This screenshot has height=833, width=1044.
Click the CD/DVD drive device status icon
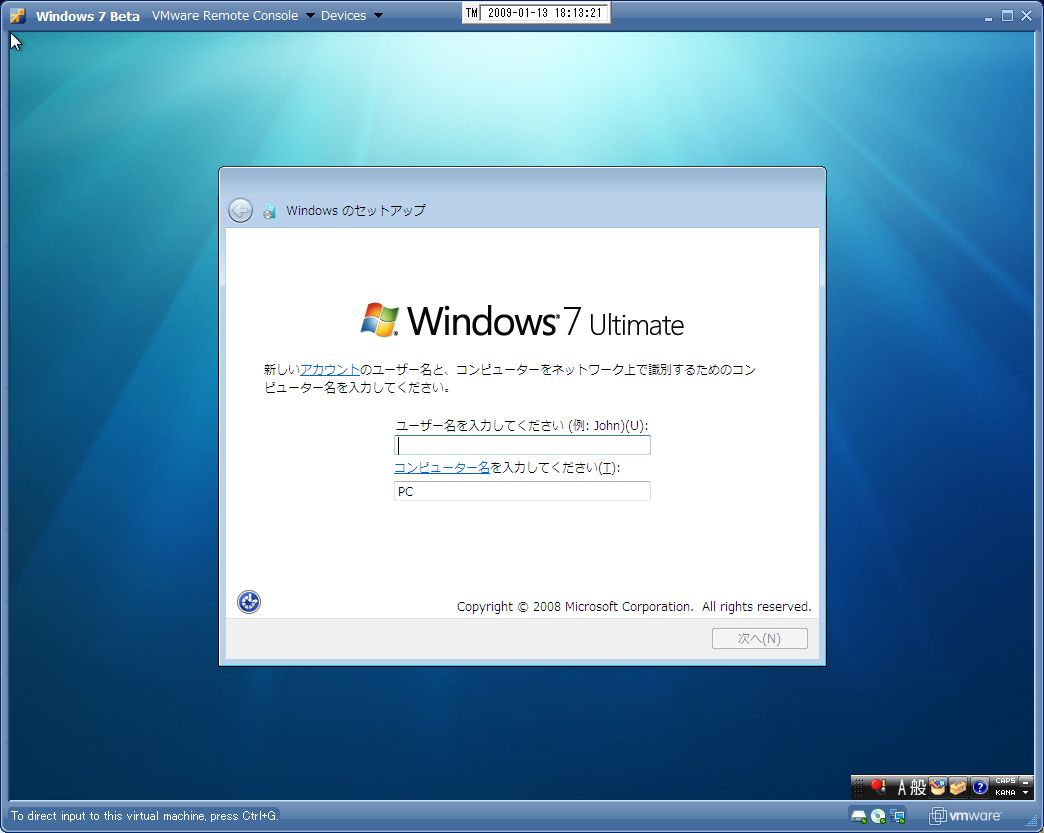878,816
